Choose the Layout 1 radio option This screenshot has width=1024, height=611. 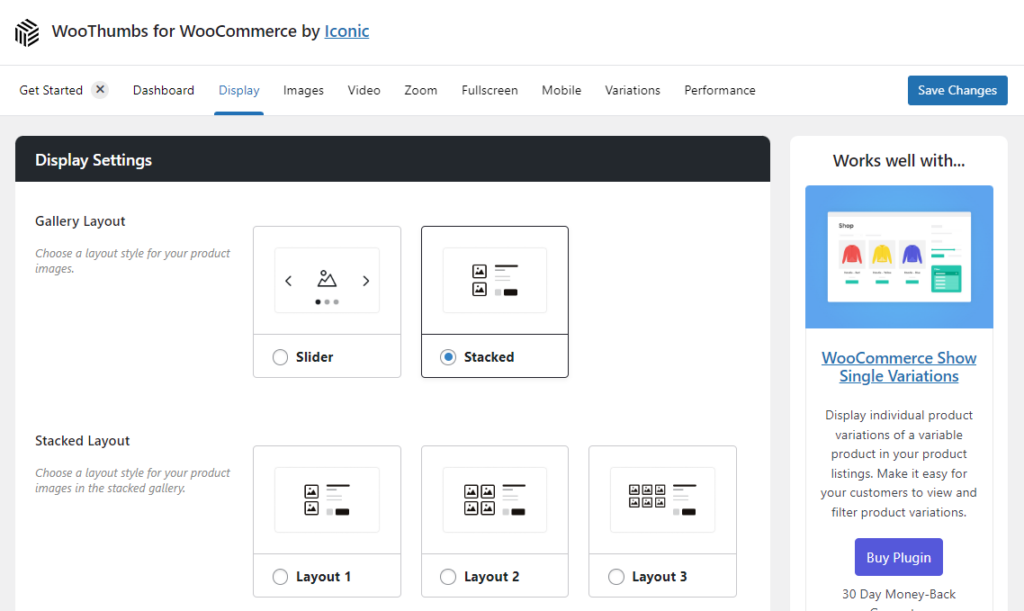(281, 577)
